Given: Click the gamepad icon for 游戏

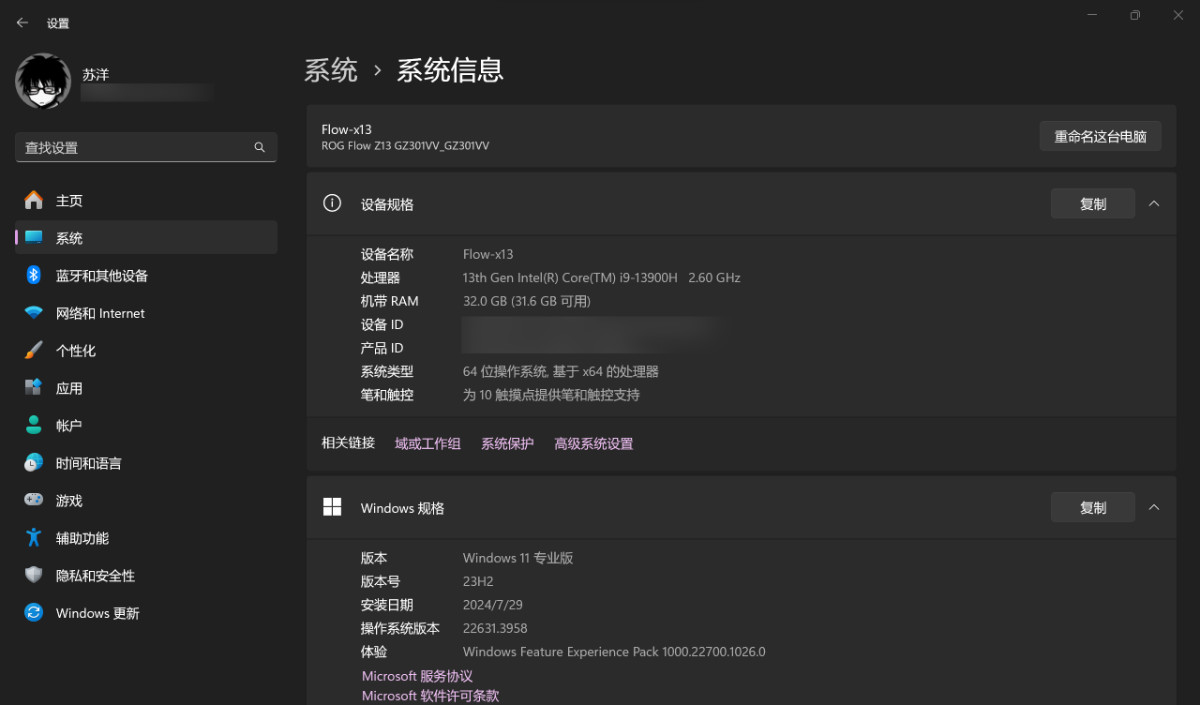Looking at the screenshot, I should 34,500.
